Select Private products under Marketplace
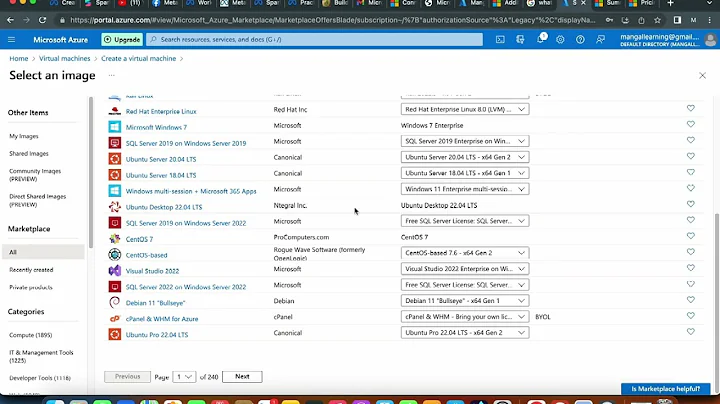 [31, 287]
